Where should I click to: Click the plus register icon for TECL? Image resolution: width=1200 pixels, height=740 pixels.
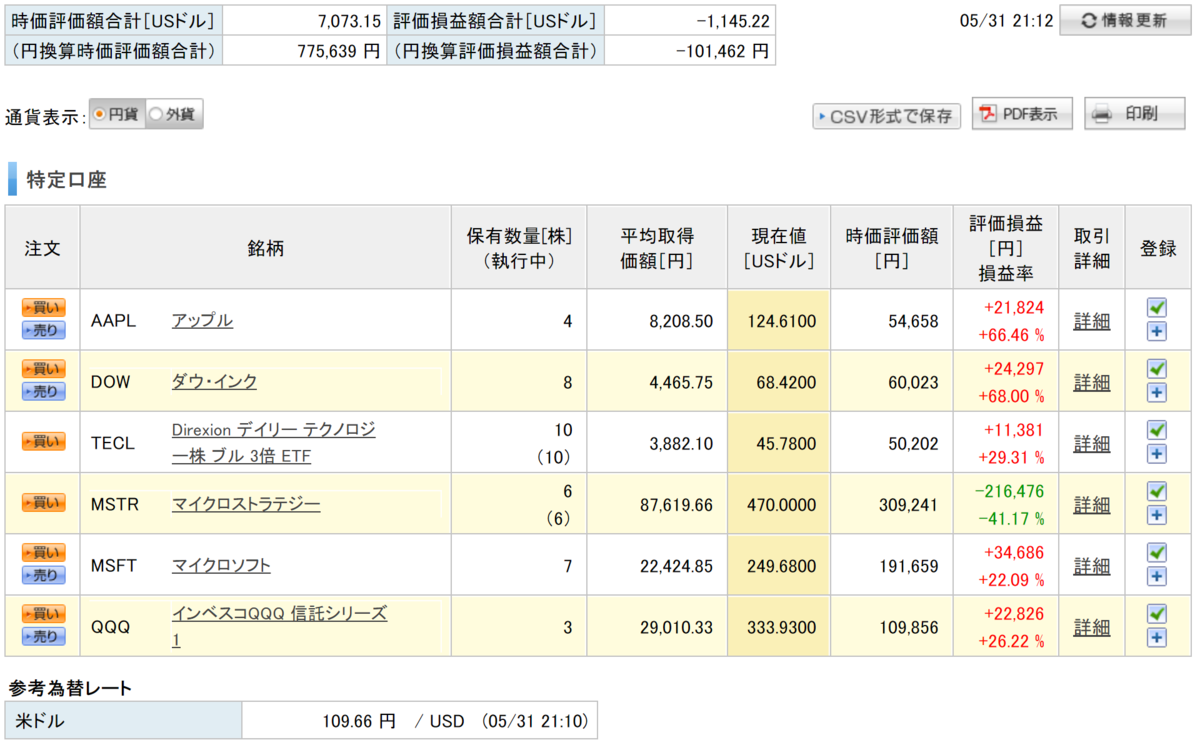coord(1157,454)
